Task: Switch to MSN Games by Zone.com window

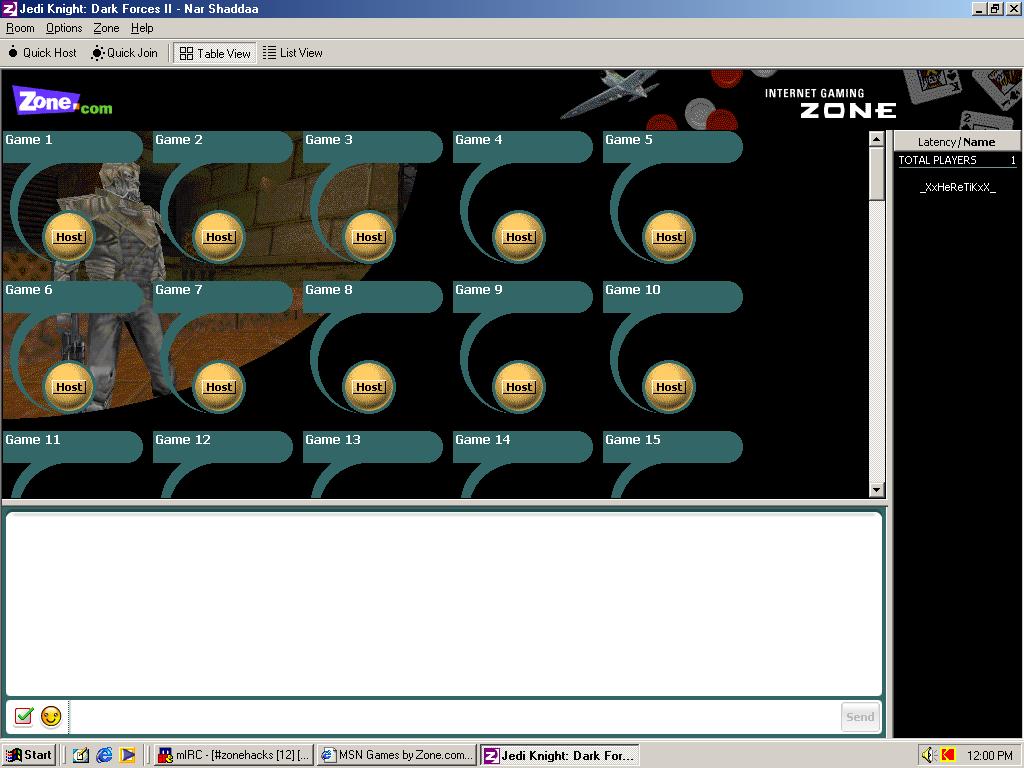Action: 397,755
